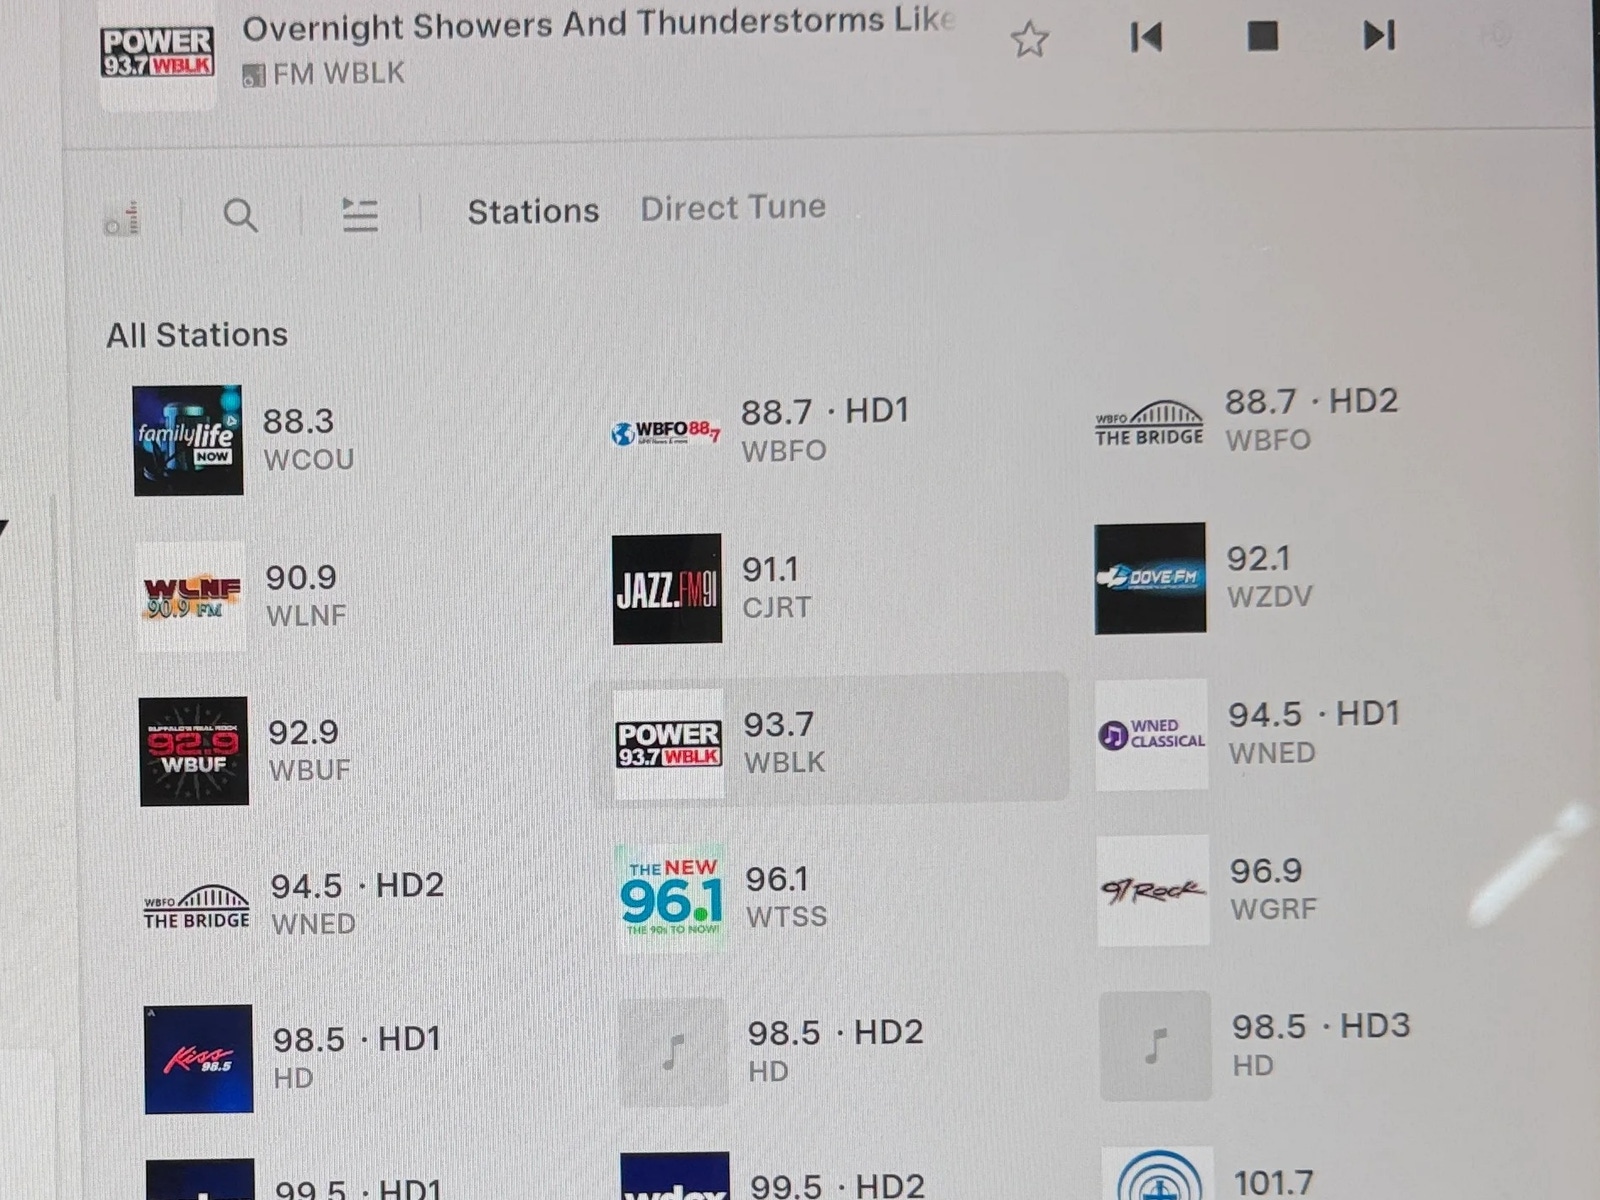Switch to the Direct Tune tab
Screen dimensions: 1600x1200
(733, 208)
